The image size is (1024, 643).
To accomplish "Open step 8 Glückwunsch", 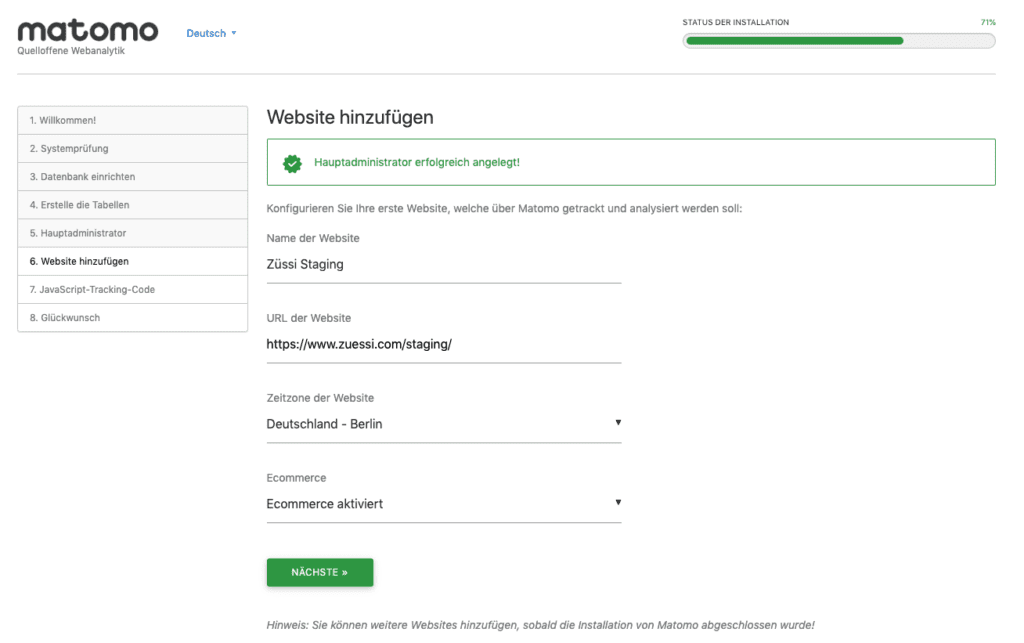I will point(133,317).
